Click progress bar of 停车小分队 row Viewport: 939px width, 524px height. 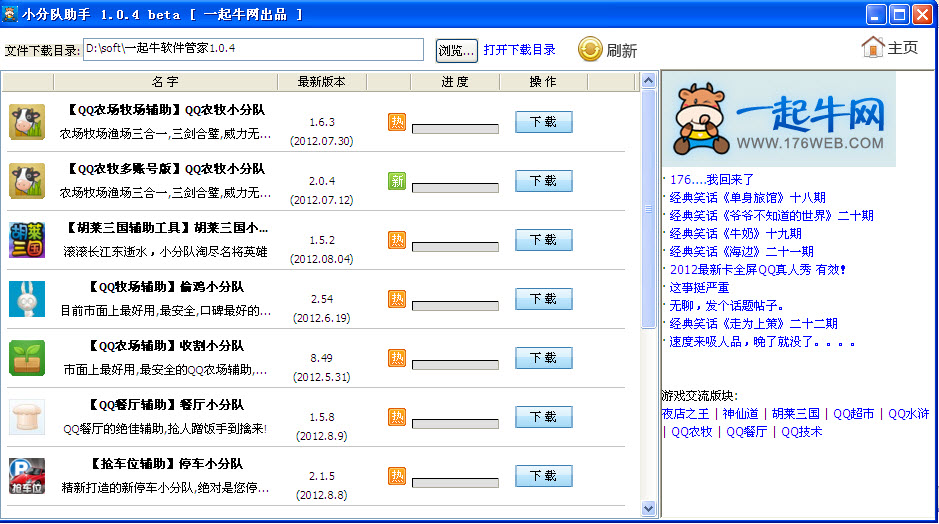(x=455, y=483)
